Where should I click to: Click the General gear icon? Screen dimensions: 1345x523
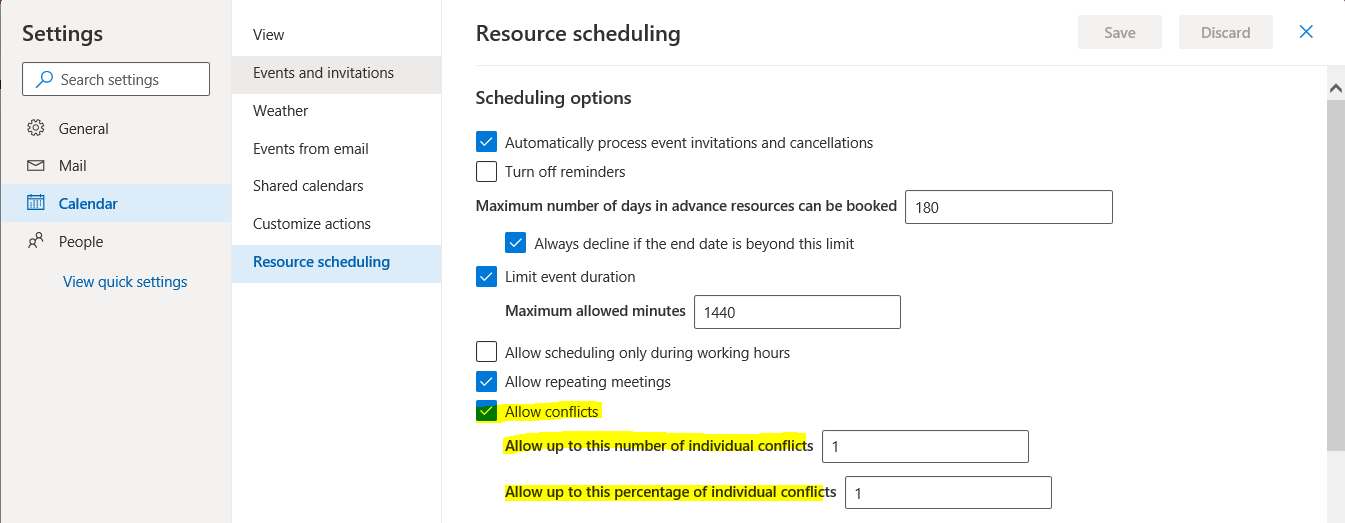pos(36,128)
